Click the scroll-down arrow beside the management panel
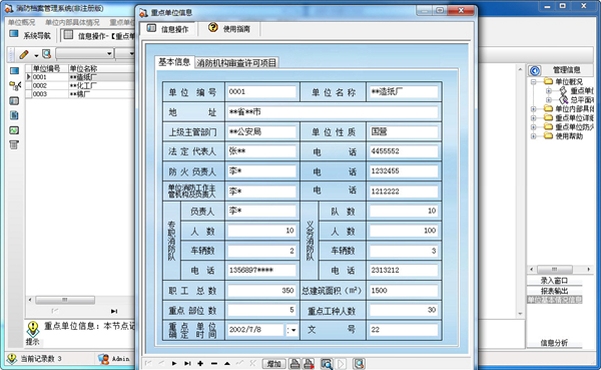 point(520,314)
